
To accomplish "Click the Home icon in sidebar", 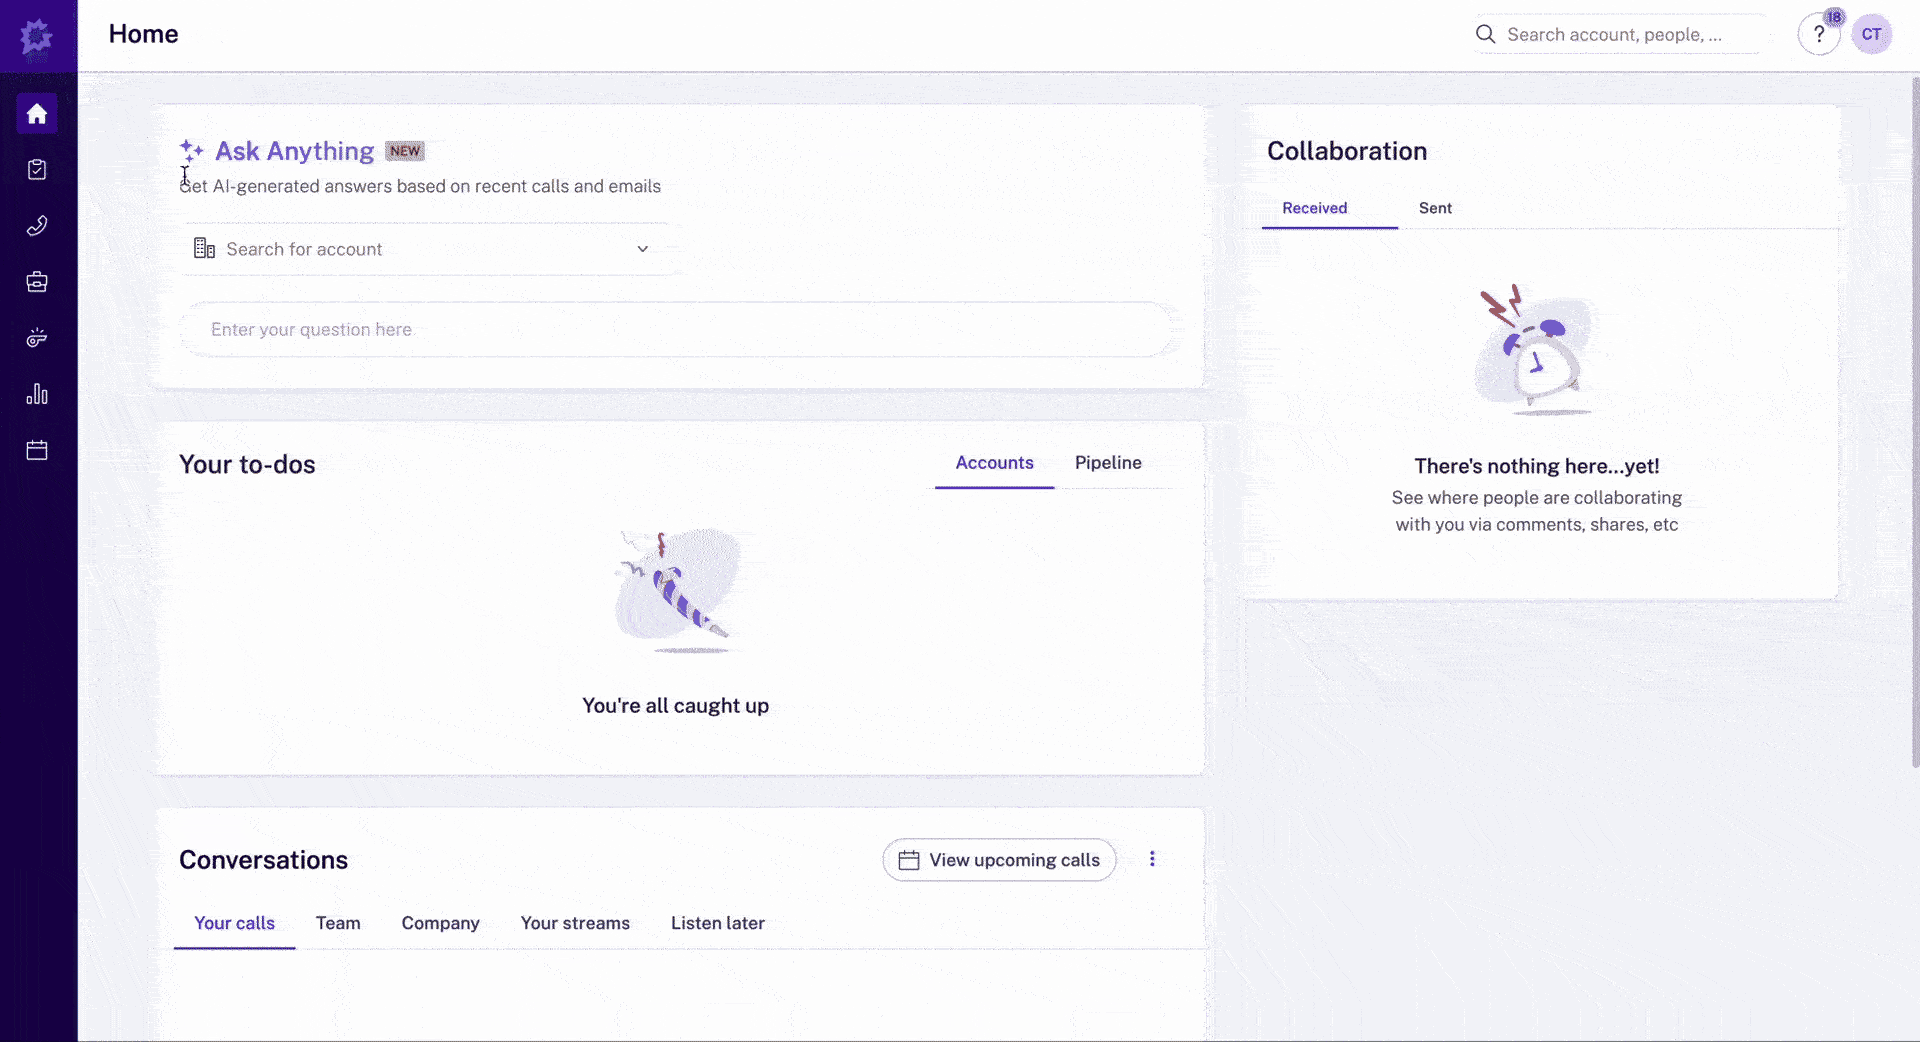I will pos(37,114).
